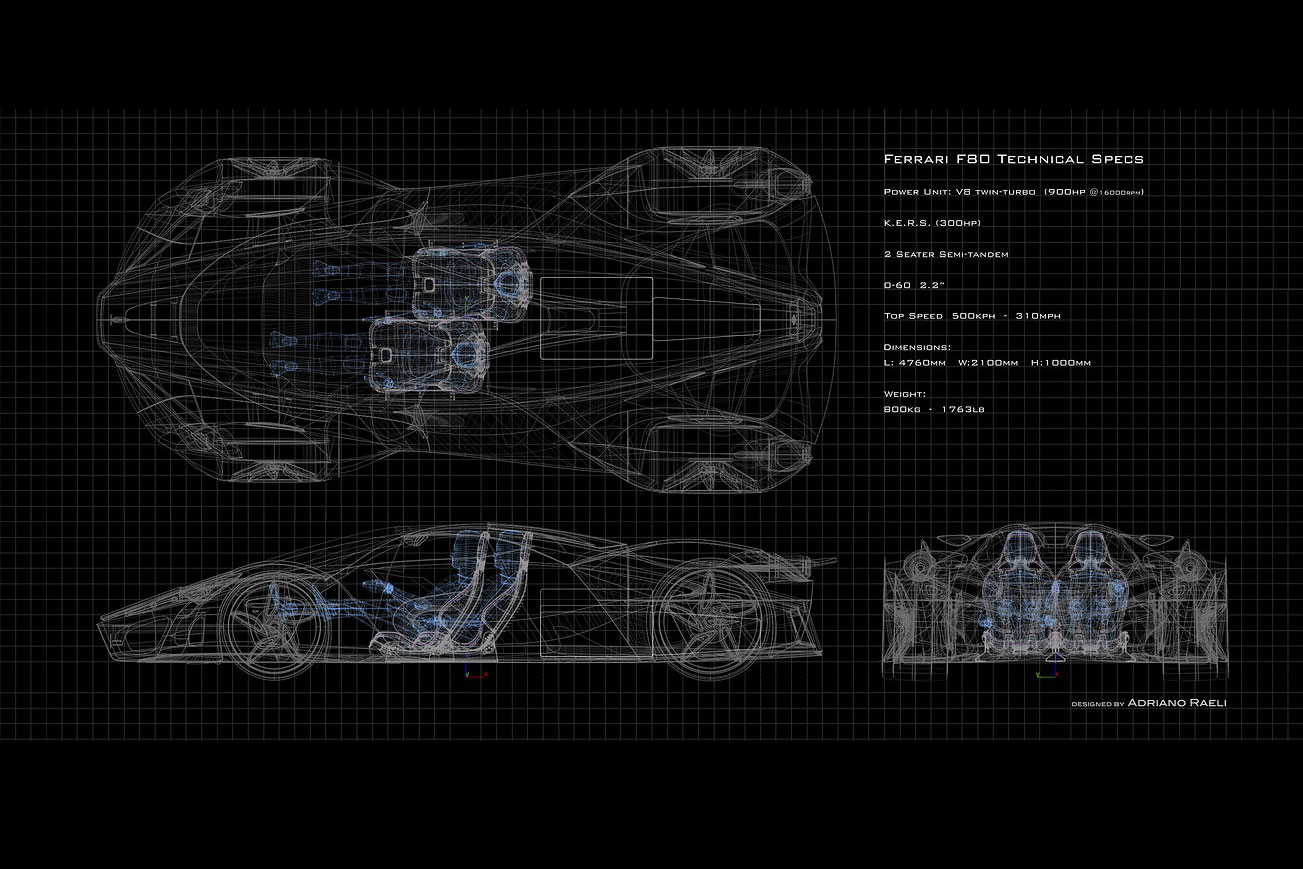Click the designed by Adriano Raeli credit
Screen dimensions: 1303x869
pos(1148,703)
